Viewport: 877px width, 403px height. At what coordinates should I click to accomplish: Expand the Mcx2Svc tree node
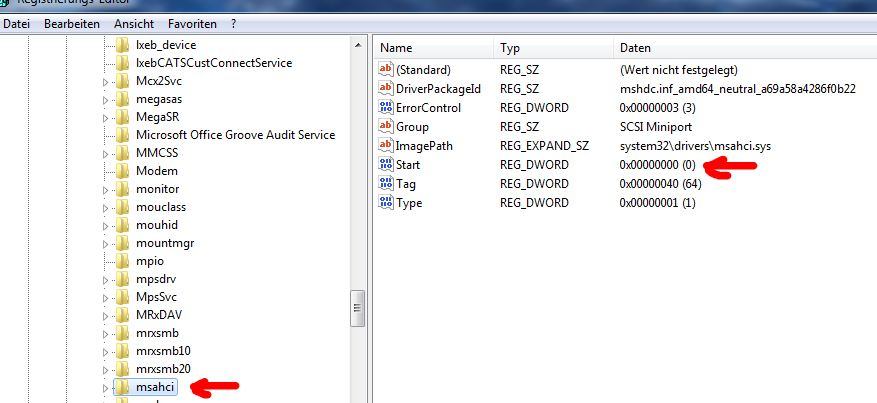[x=105, y=81]
